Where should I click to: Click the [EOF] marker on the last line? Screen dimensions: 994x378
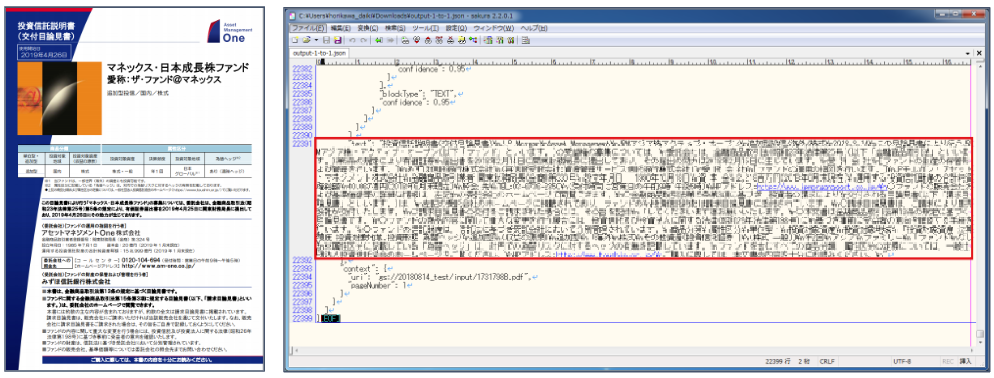(x=330, y=318)
